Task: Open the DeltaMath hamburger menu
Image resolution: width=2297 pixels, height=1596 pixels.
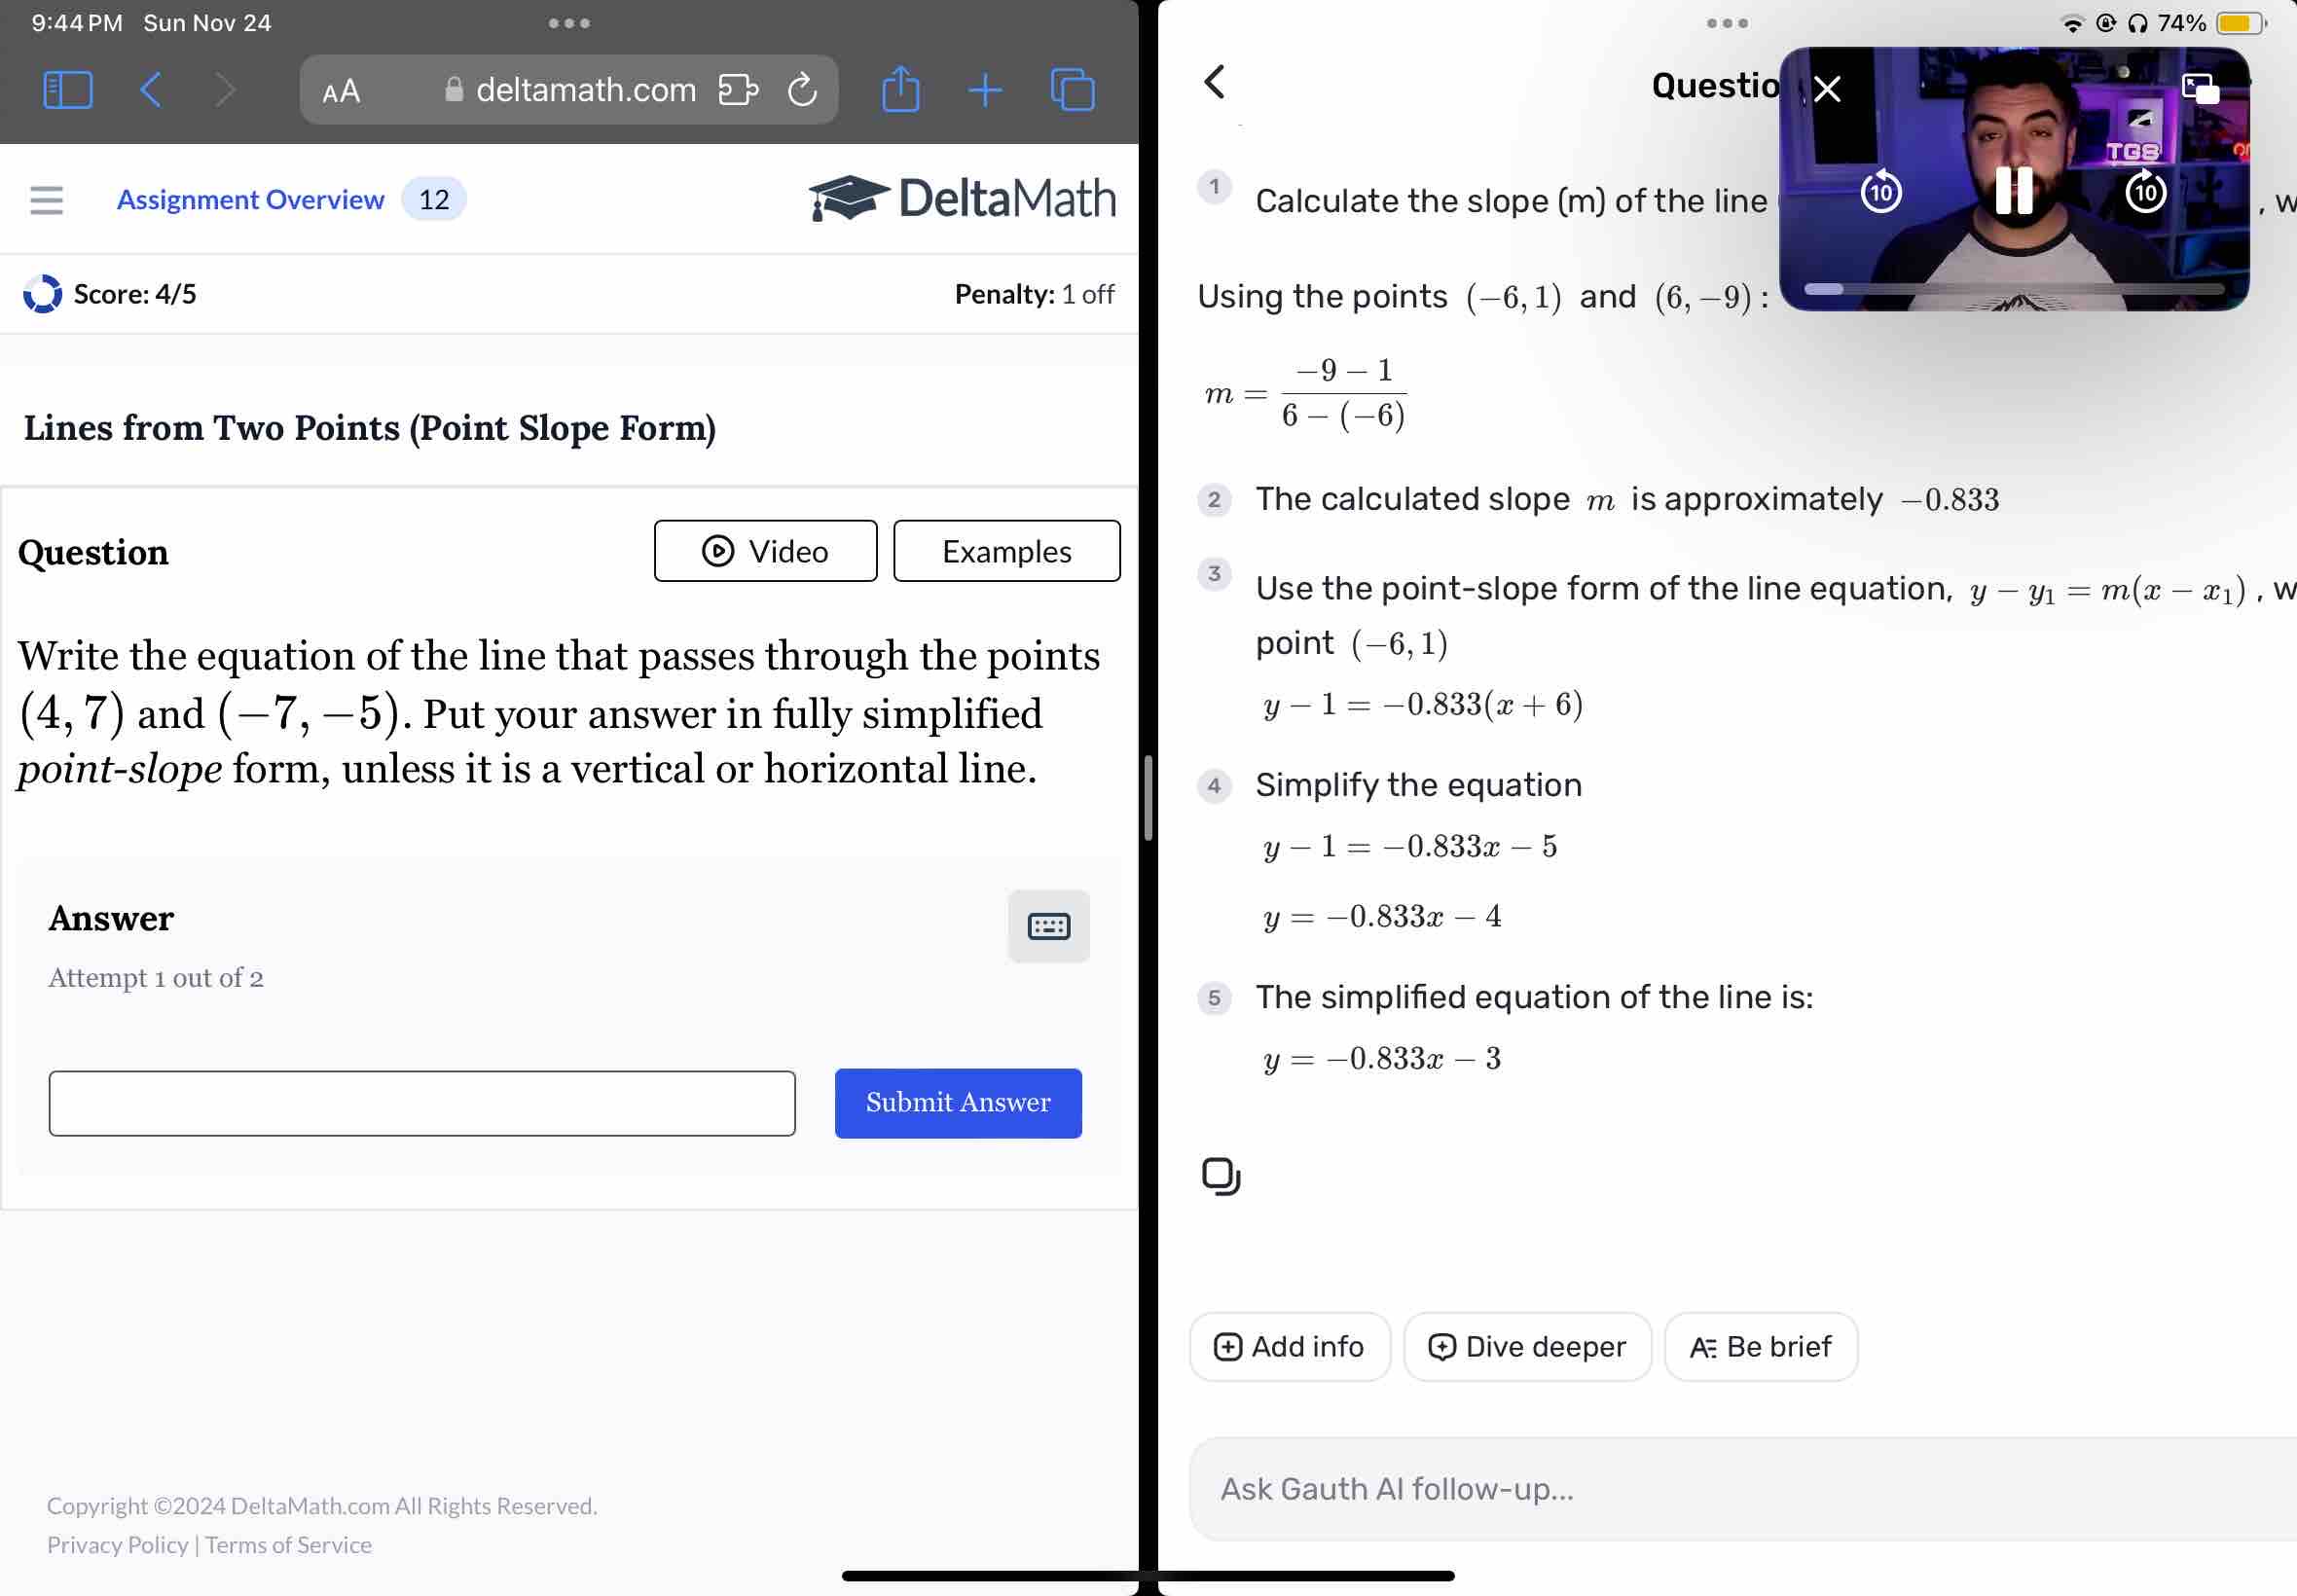Action: click(46, 200)
